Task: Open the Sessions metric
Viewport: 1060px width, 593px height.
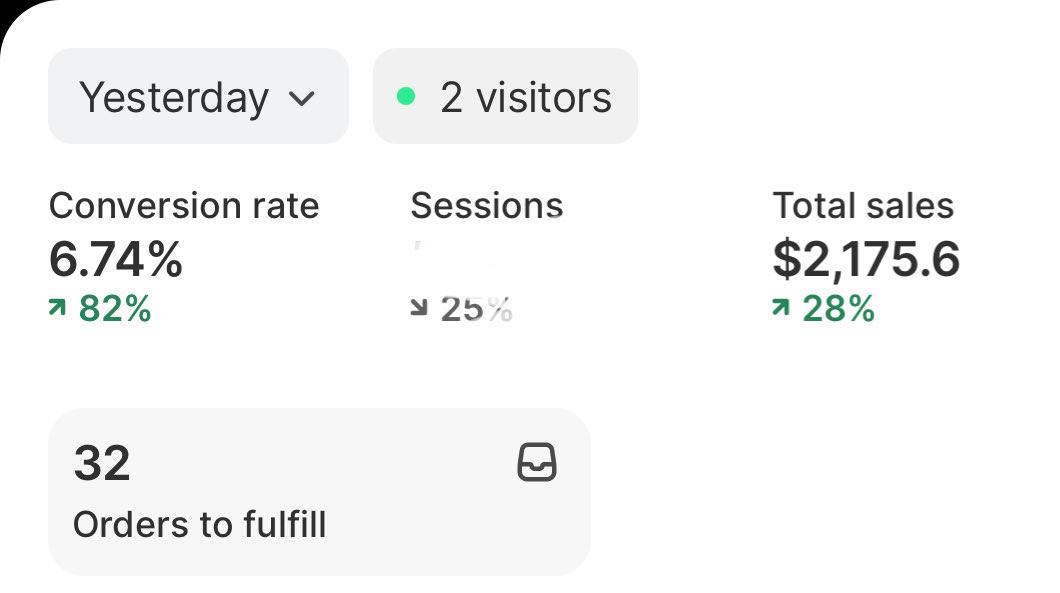Action: (x=486, y=206)
